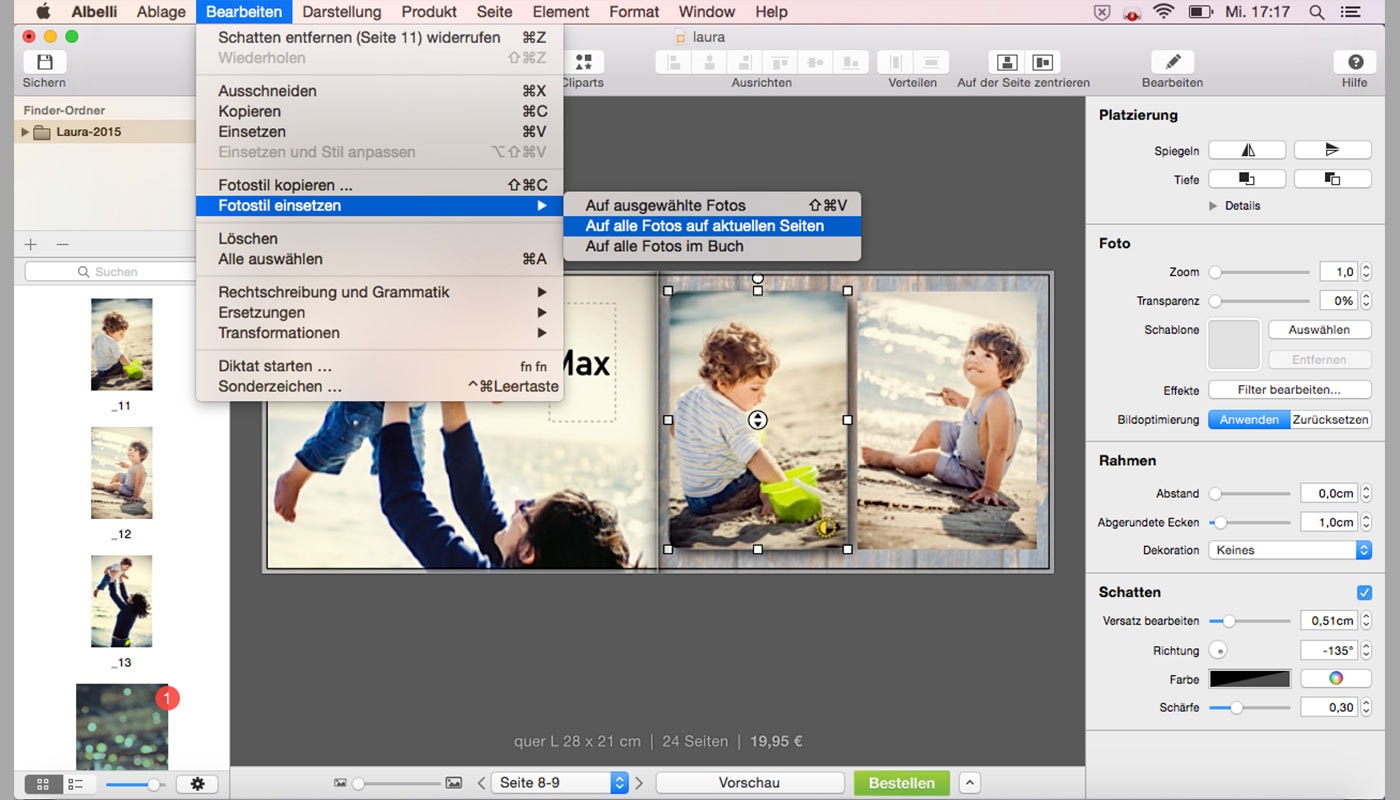
Task: Select Zurücksetzen for Bildoptimierung
Action: pyautogui.click(x=1330, y=420)
